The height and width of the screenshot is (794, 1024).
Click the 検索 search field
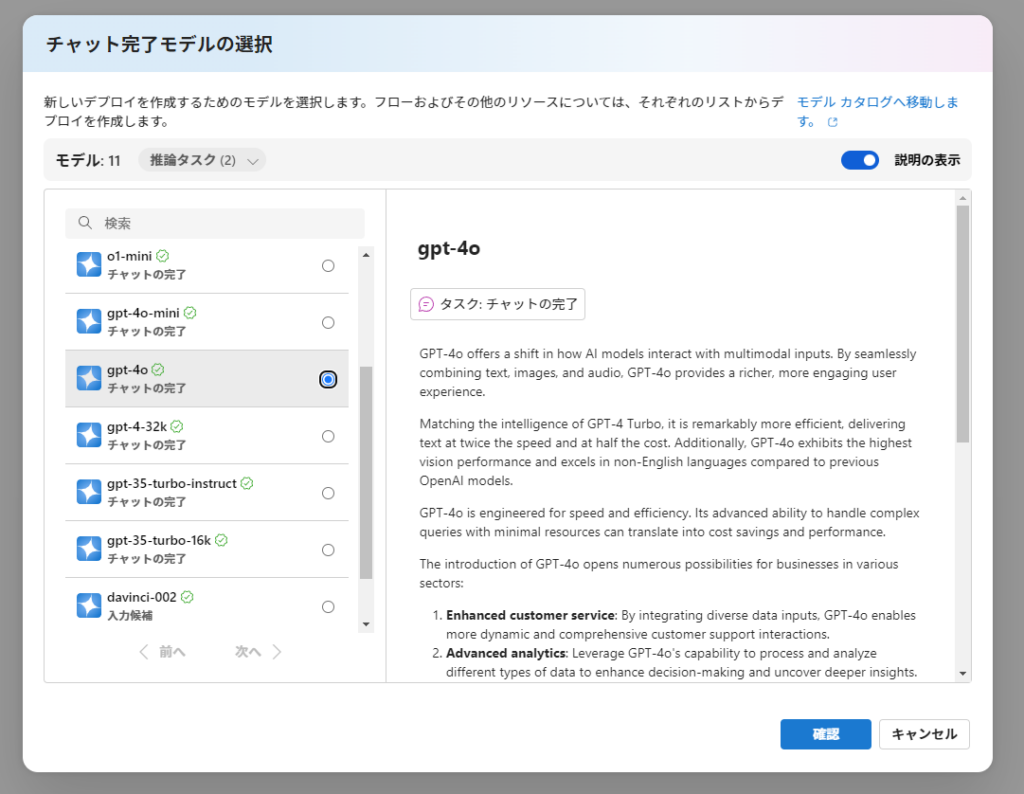click(x=215, y=223)
